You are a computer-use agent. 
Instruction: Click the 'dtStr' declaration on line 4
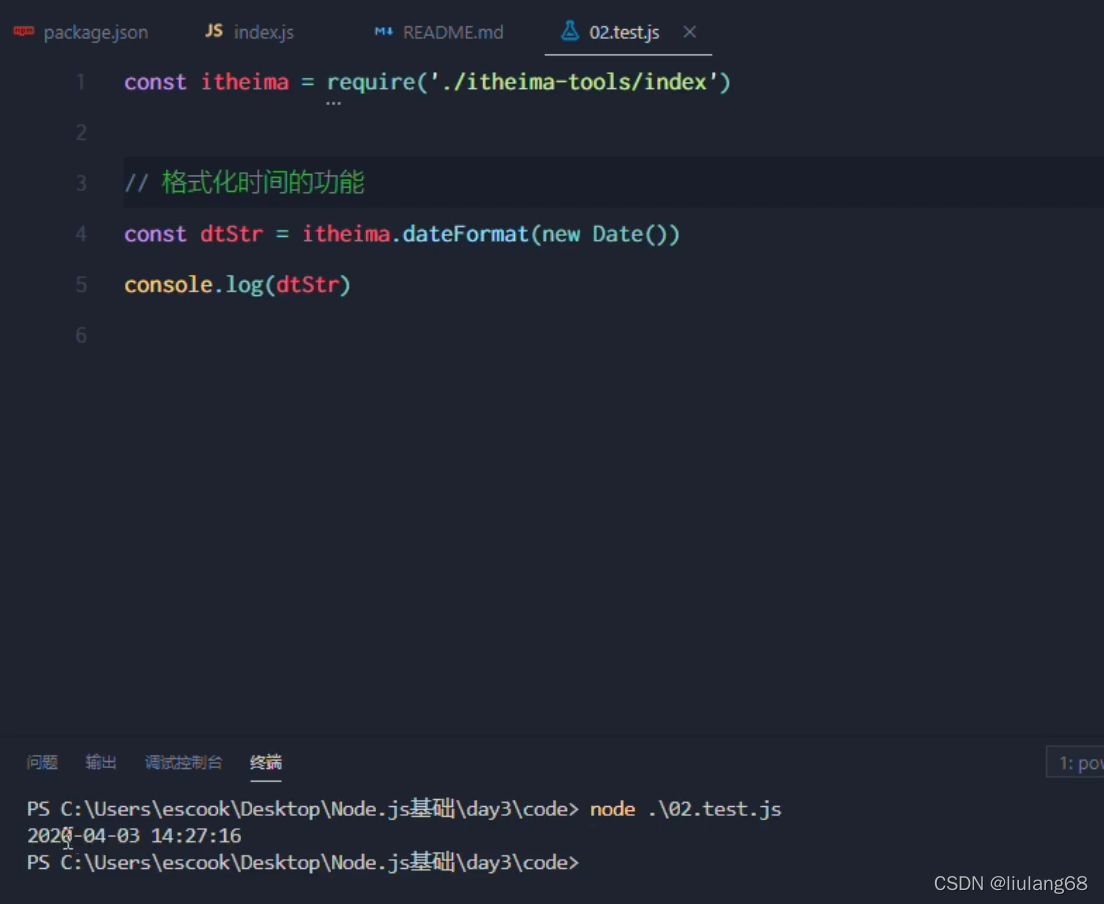coord(232,234)
